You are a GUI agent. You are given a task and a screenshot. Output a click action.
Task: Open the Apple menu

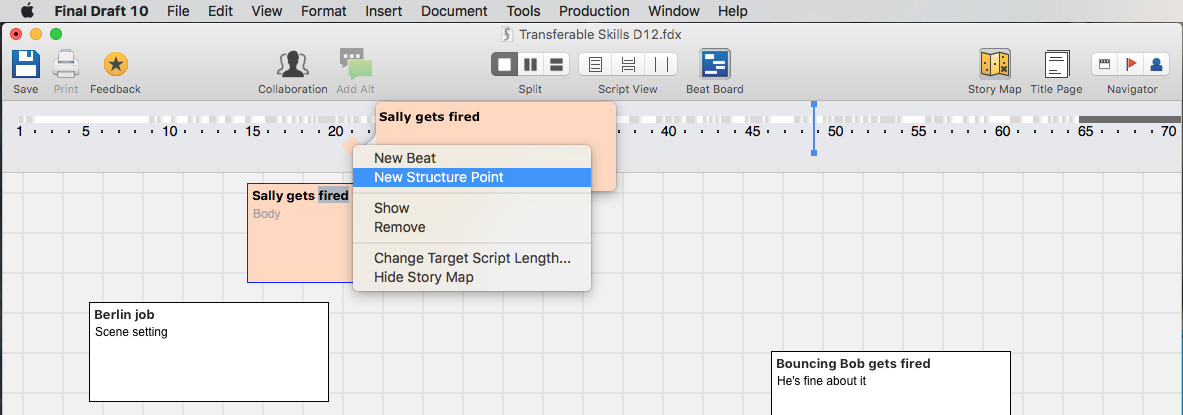pyautogui.click(x=27, y=11)
